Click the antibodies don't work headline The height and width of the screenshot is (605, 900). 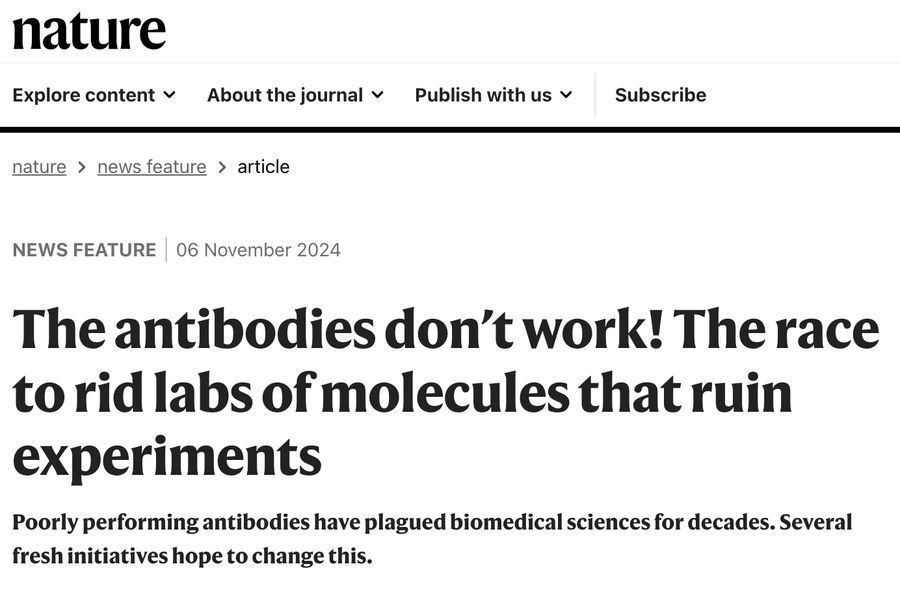click(x=445, y=392)
